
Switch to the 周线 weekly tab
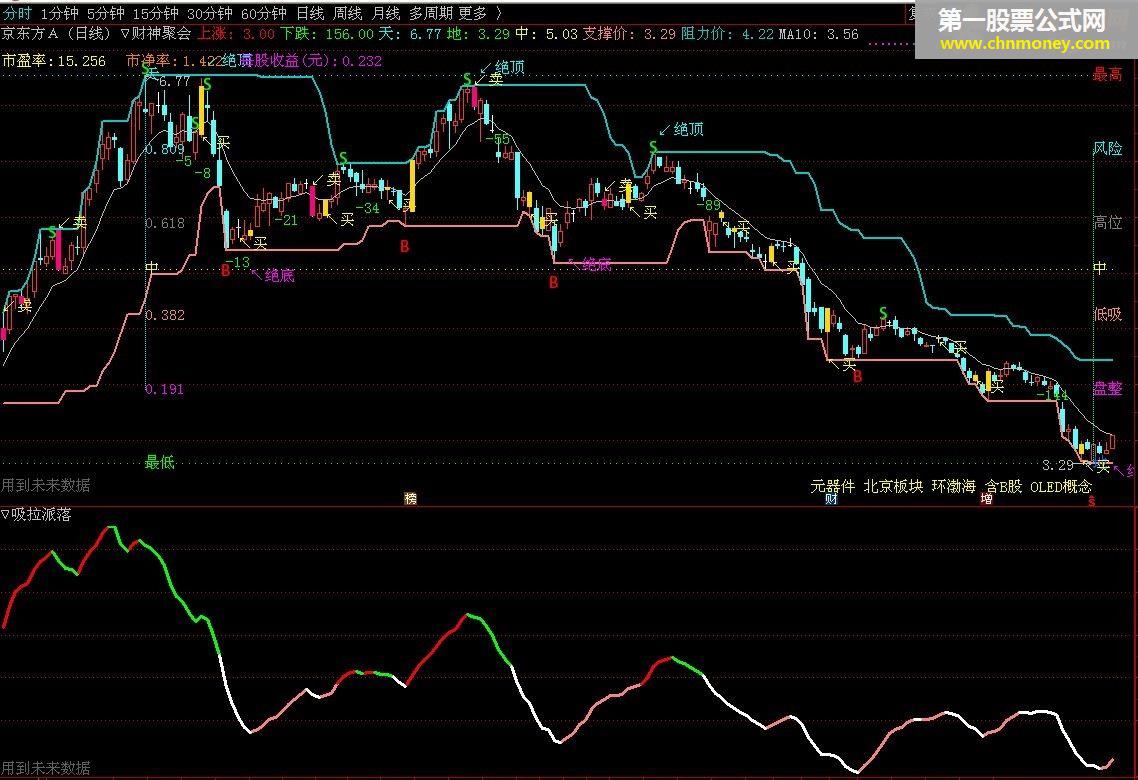[348, 13]
